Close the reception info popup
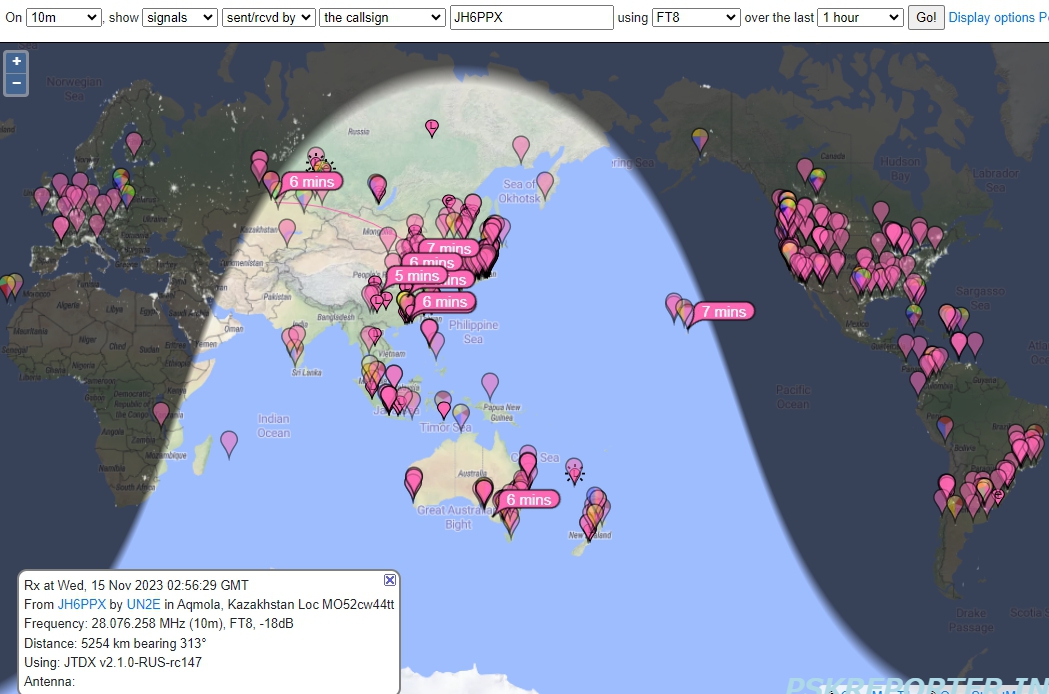 pos(389,580)
